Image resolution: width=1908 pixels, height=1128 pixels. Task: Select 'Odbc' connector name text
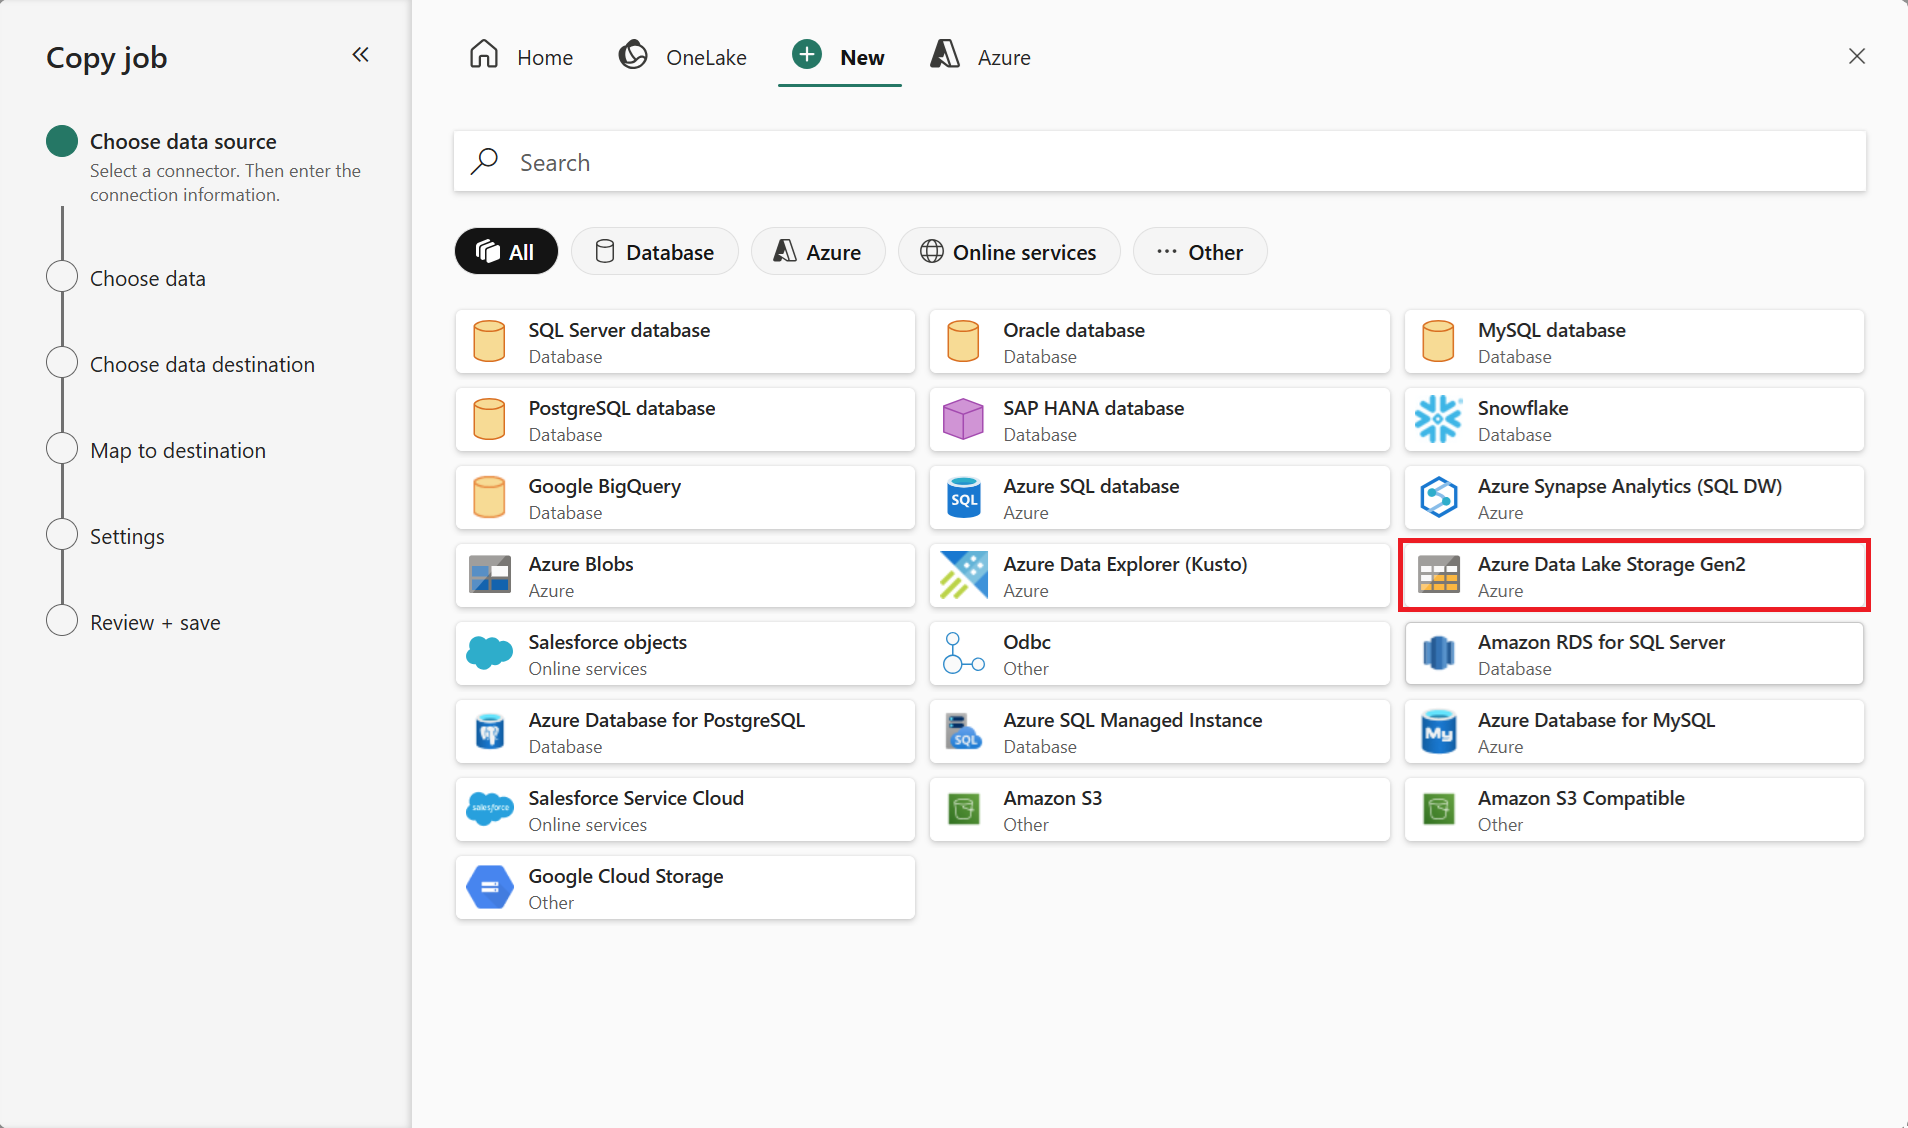tap(1027, 642)
